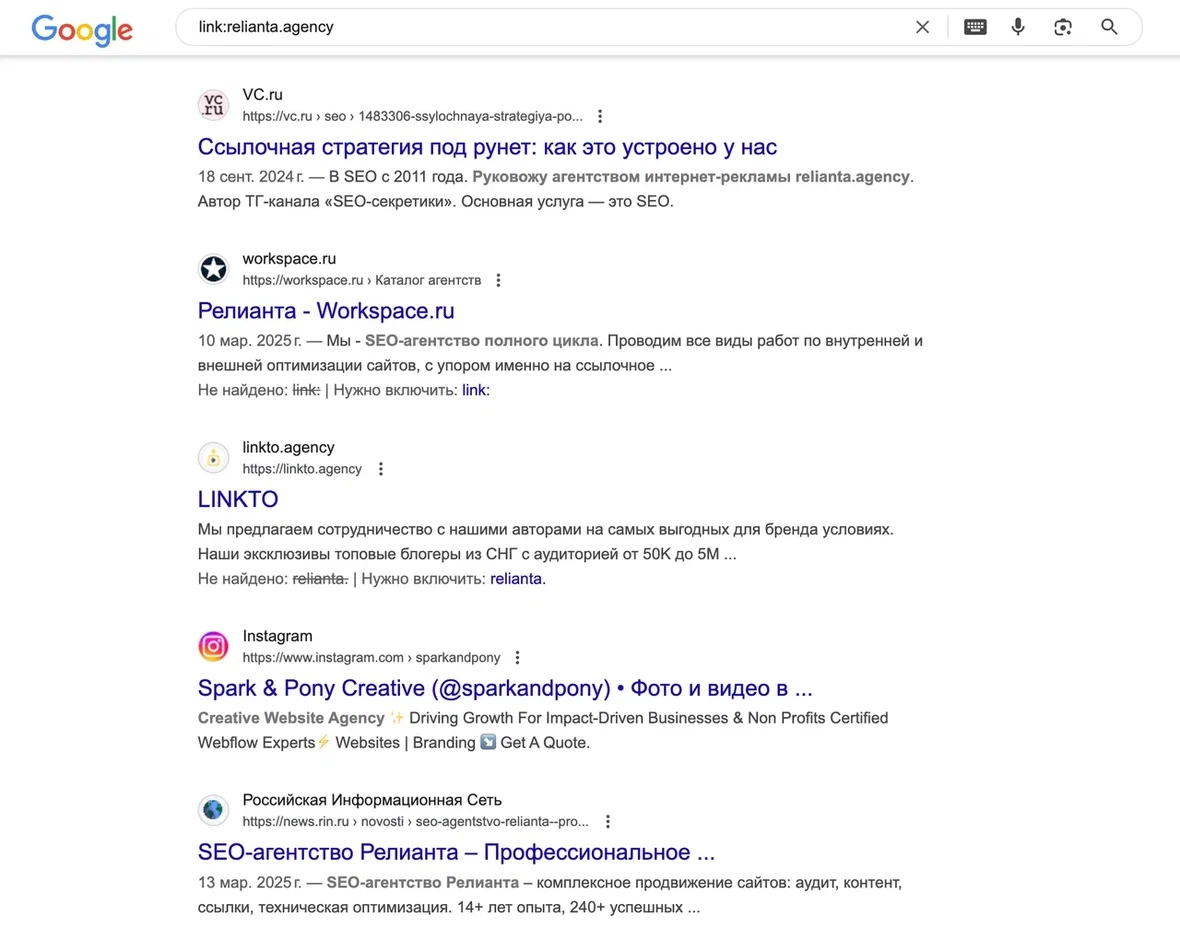
Task: Click the 'linkto.agency' site name
Action: tap(288, 448)
